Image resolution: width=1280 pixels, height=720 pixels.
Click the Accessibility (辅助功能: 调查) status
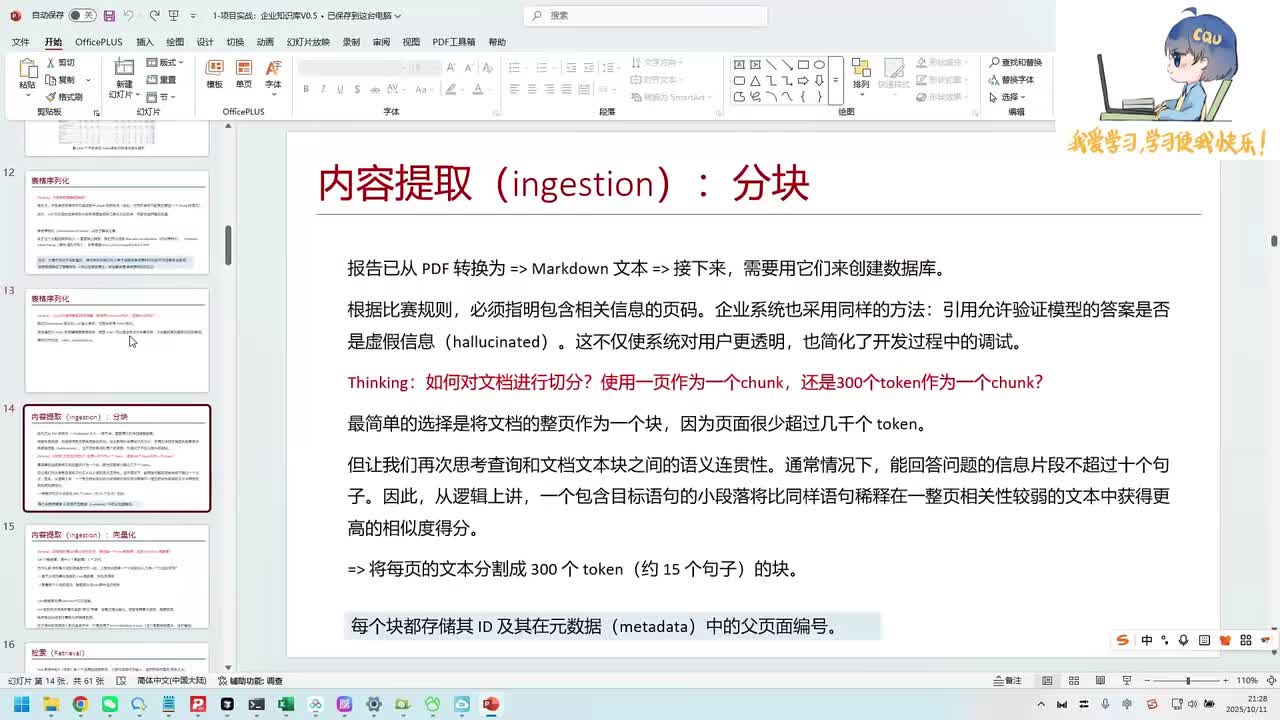pos(250,681)
